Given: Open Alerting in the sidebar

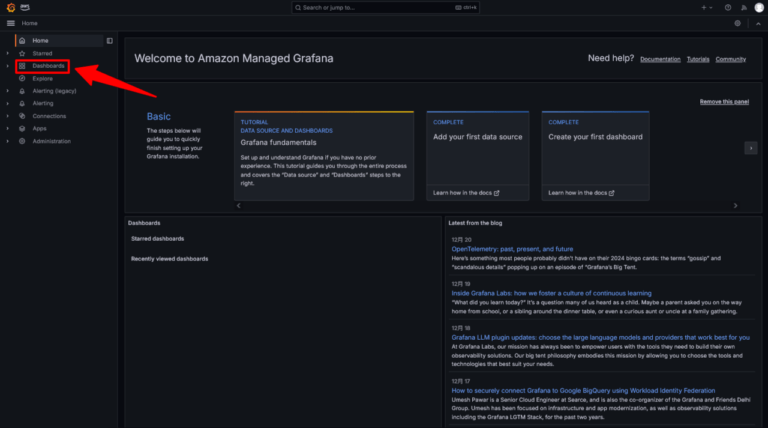Looking at the screenshot, I should 43,103.
